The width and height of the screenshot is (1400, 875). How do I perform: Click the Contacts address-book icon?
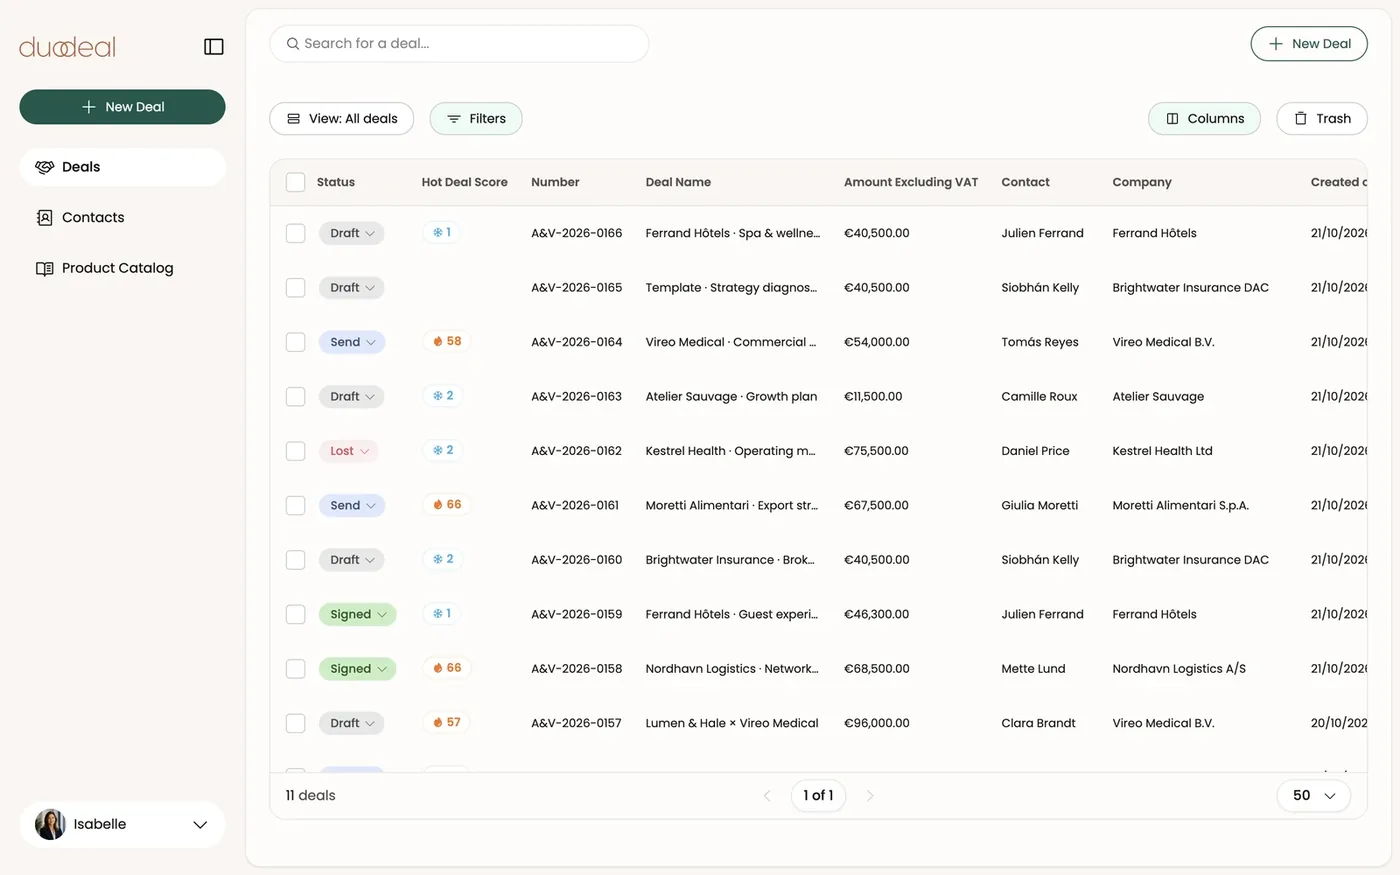(x=44, y=217)
